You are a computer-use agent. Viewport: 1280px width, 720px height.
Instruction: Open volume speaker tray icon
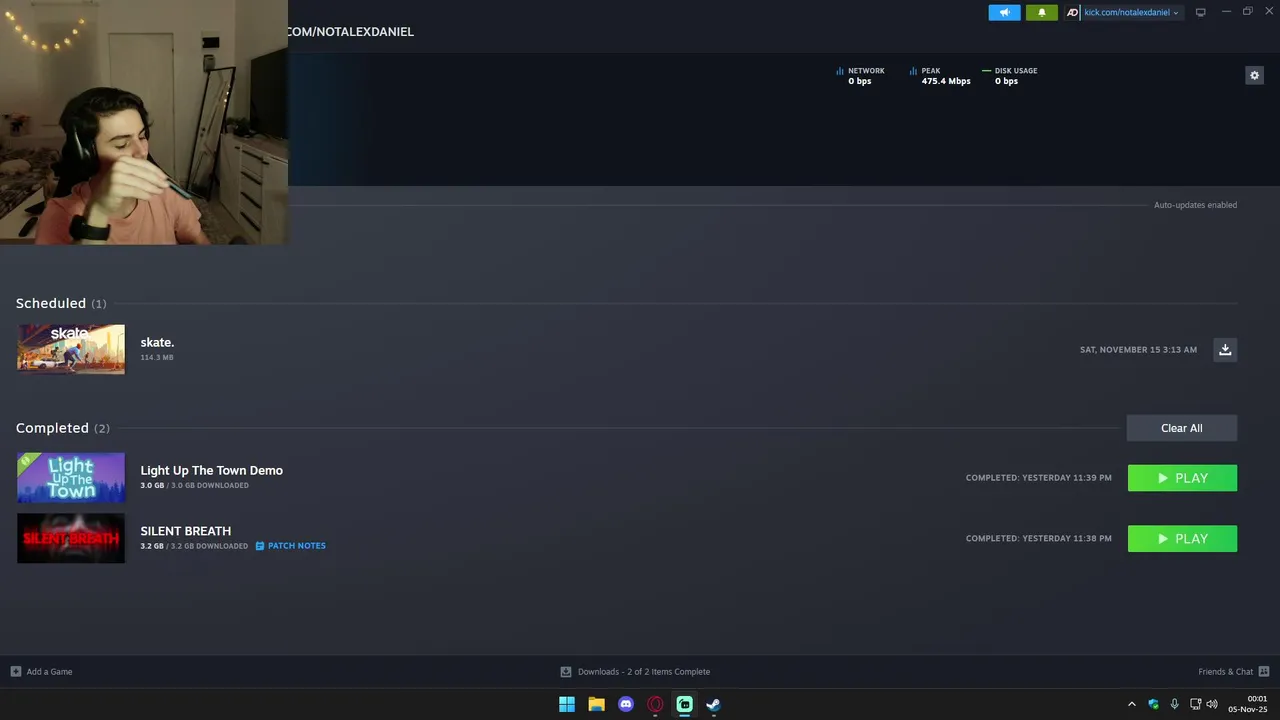pyautogui.click(x=1212, y=704)
